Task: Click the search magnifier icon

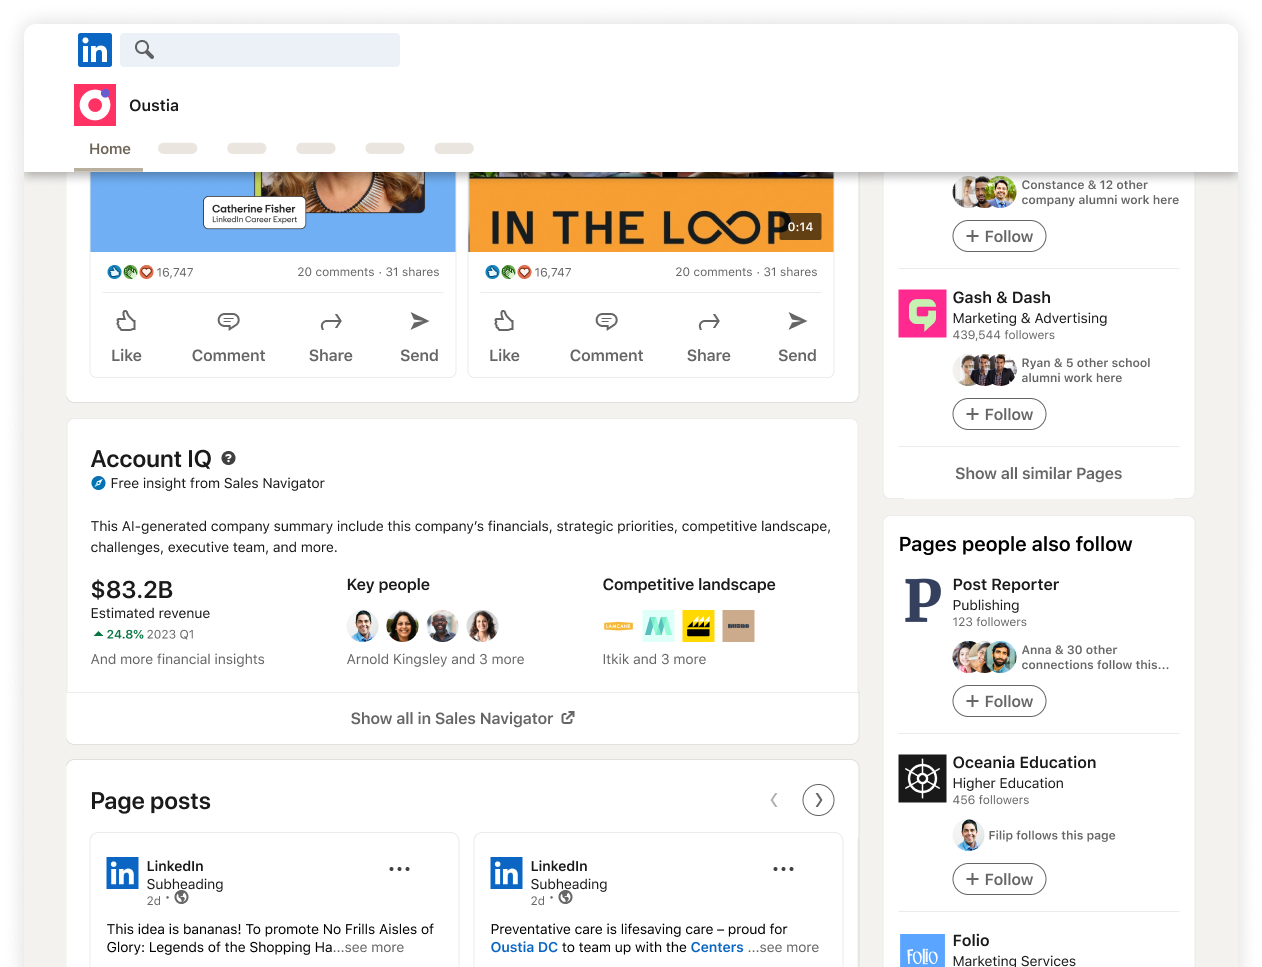Action: (x=144, y=49)
